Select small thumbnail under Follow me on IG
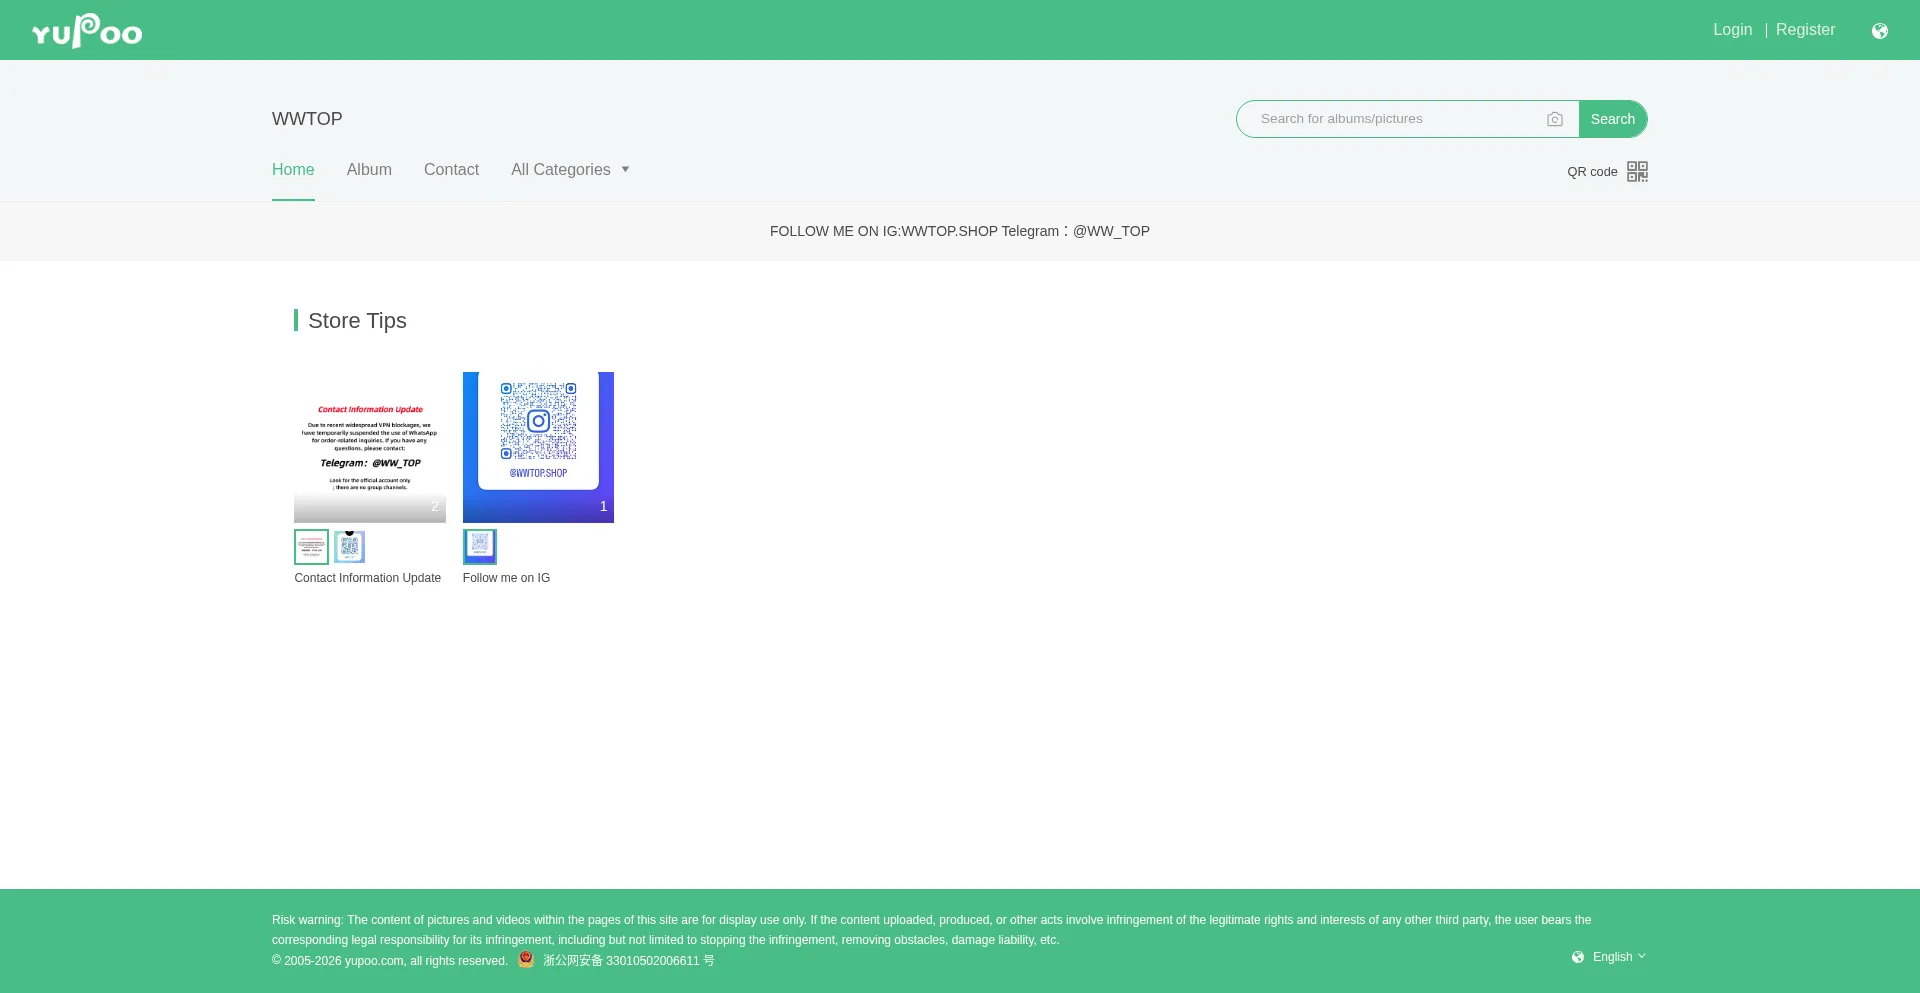 [x=480, y=547]
